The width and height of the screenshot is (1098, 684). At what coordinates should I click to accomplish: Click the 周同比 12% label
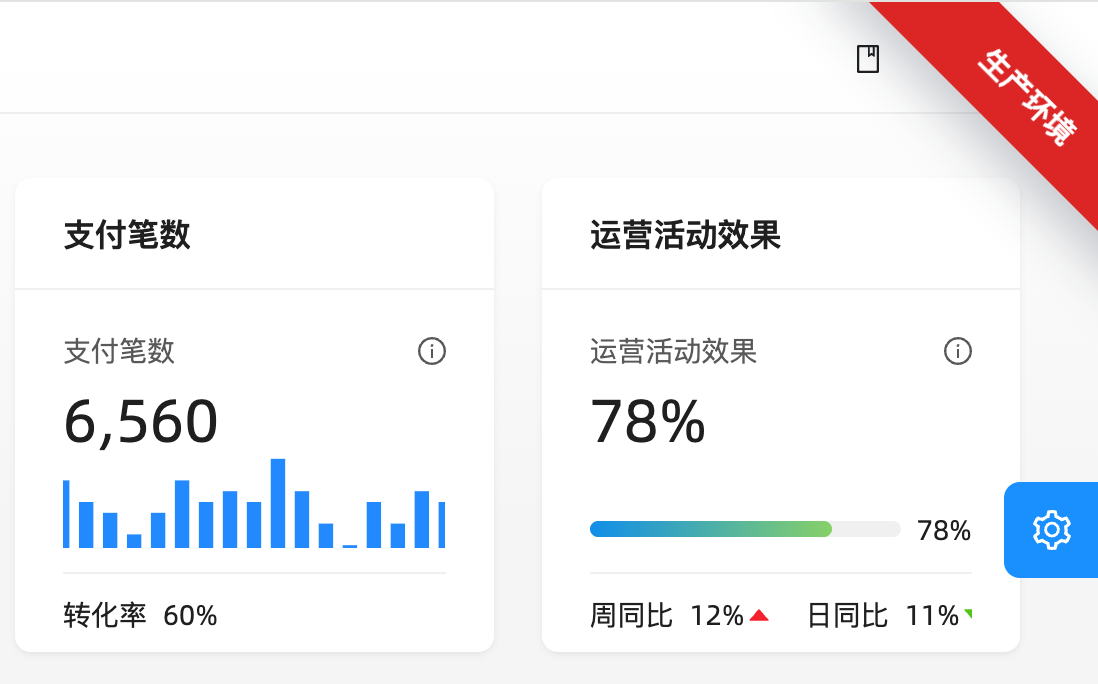pyautogui.click(x=666, y=615)
